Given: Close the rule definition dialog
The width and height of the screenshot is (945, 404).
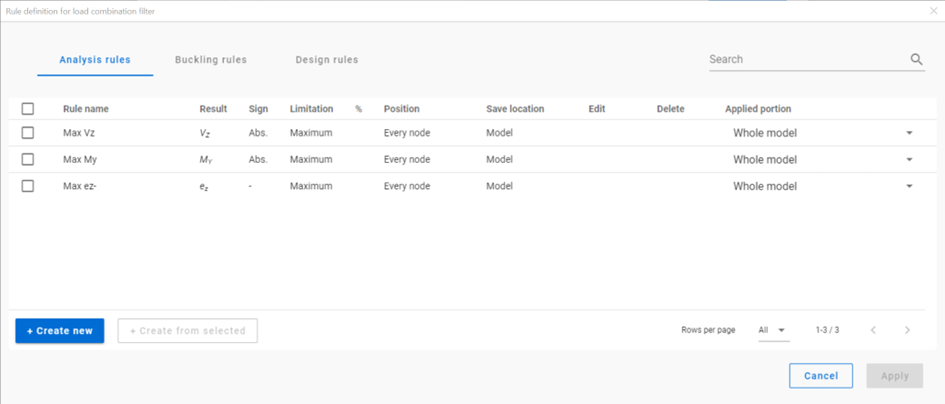Looking at the screenshot, I should click(x=934, y=11).
